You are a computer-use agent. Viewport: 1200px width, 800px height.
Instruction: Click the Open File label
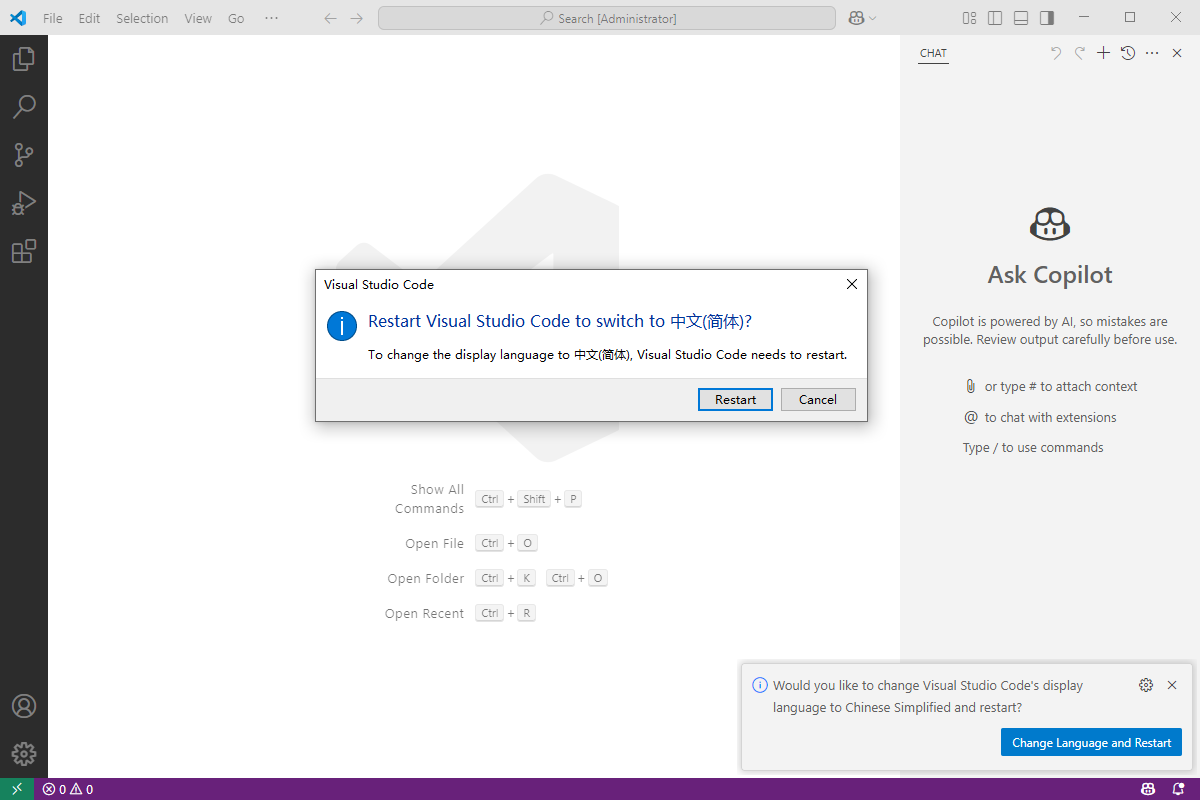(435, 543)
